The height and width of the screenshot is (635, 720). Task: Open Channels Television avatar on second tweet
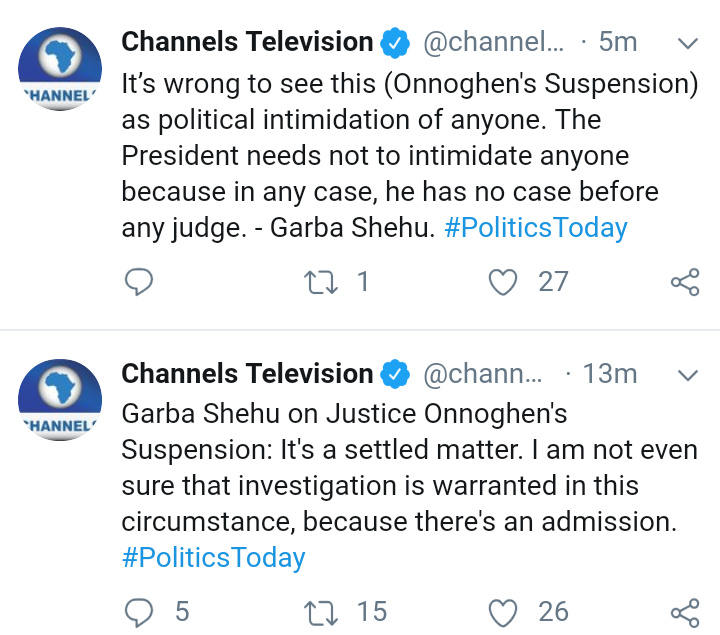[61, 399]
